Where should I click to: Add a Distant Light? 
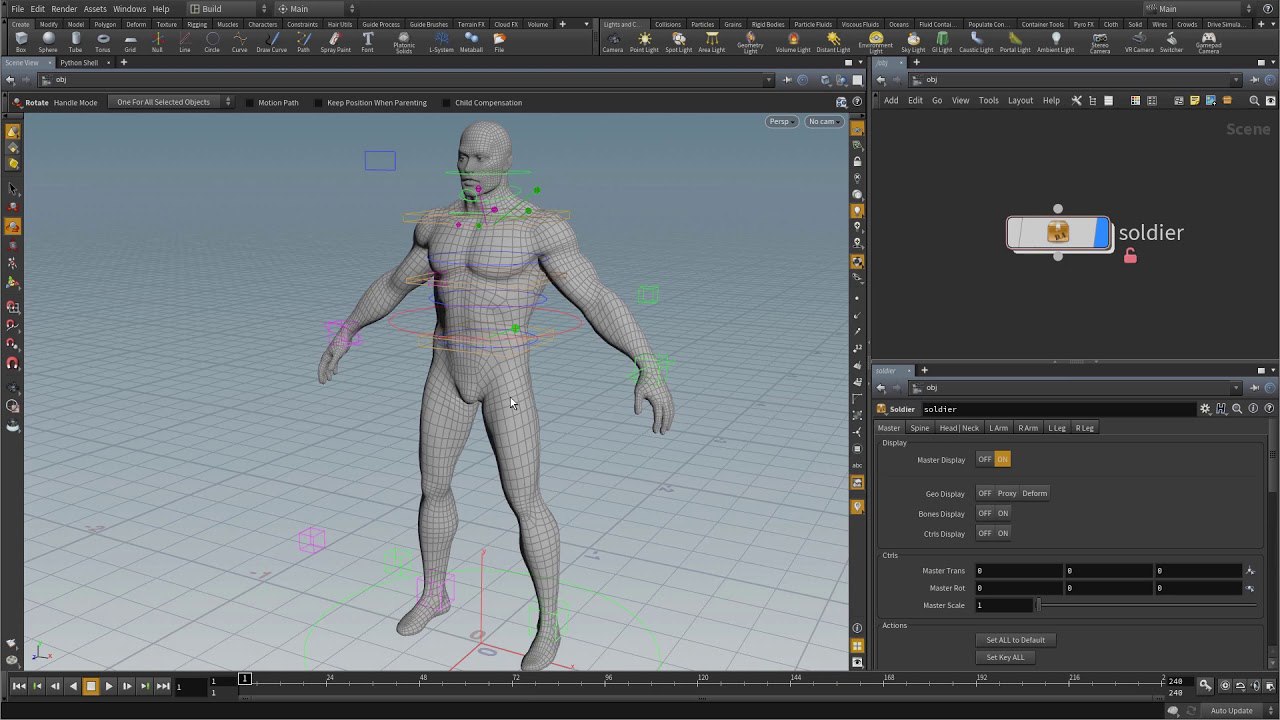click(833, 42)
